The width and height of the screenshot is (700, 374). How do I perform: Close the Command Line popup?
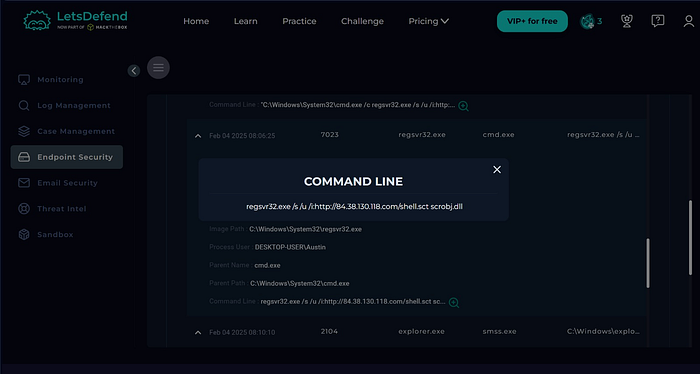[497, 170]
